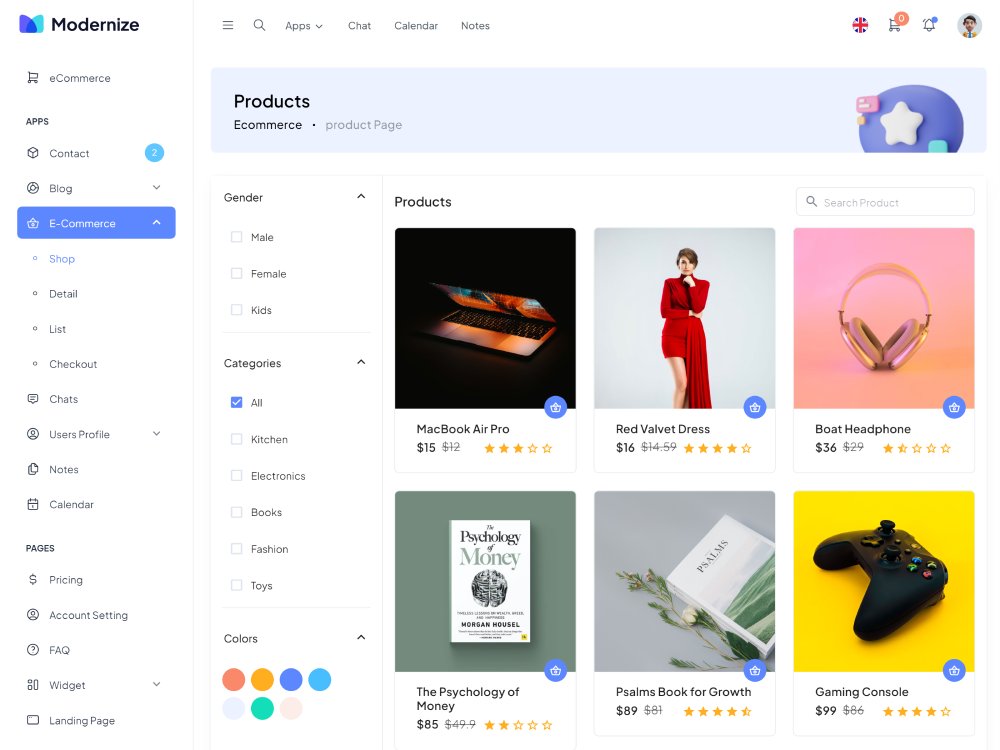Open user profile avatar
Viewport: 1000px width, 750px height.
point(969,26)
